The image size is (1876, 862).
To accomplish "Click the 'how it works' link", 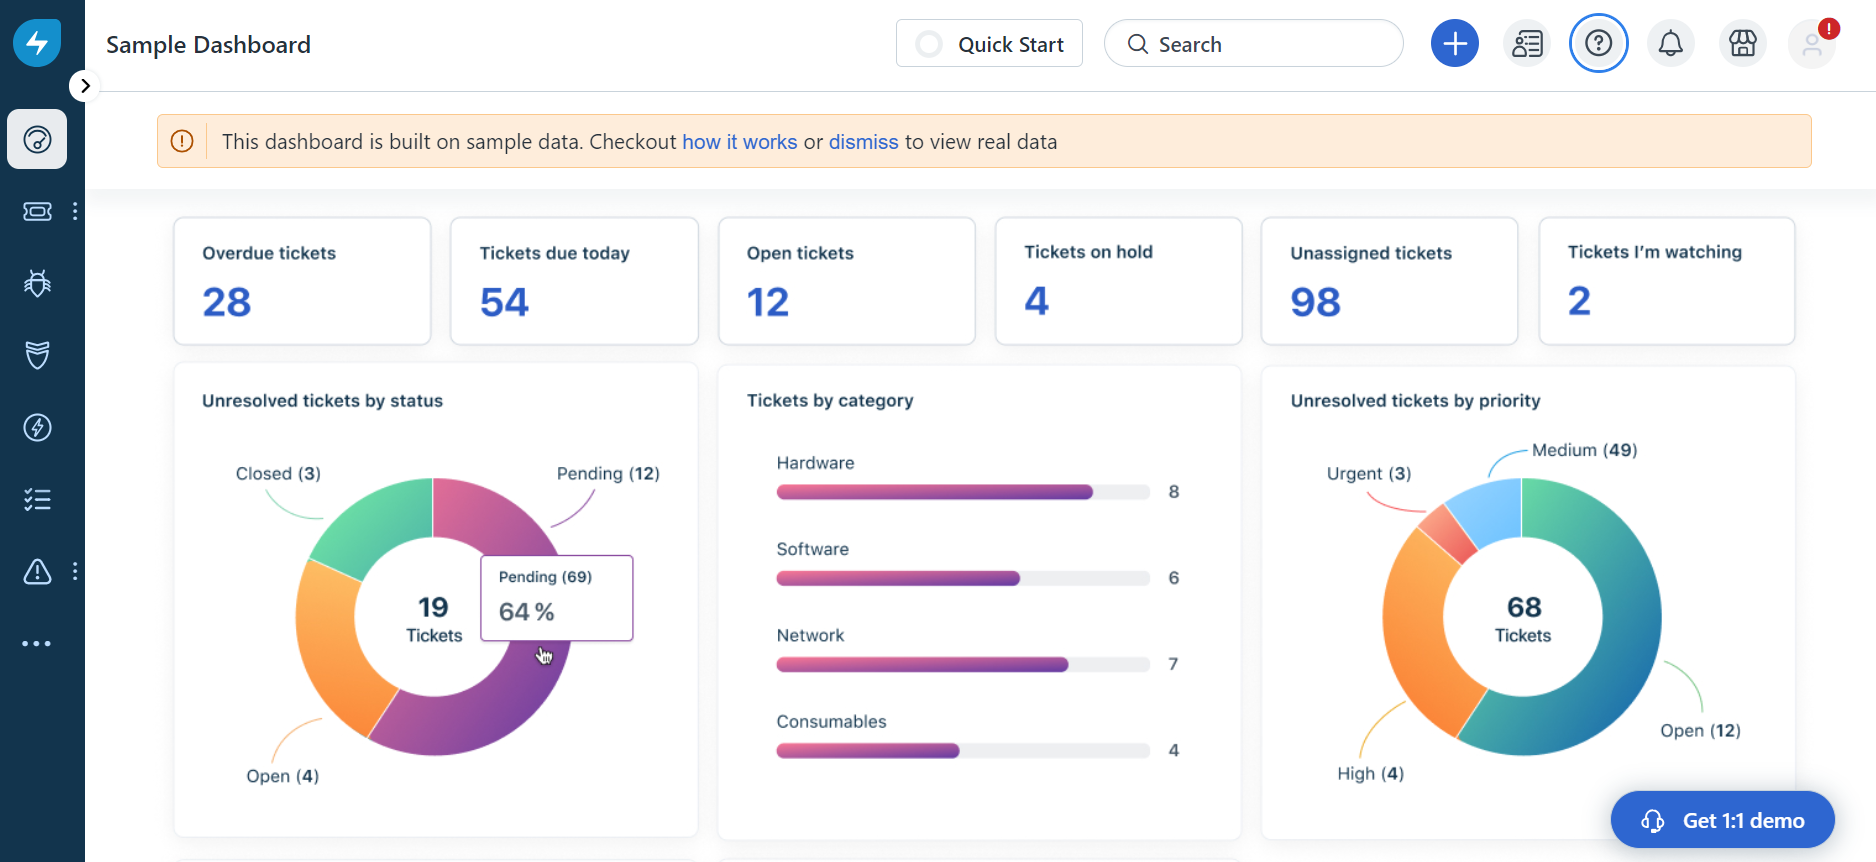I will [x=740, y=142].
